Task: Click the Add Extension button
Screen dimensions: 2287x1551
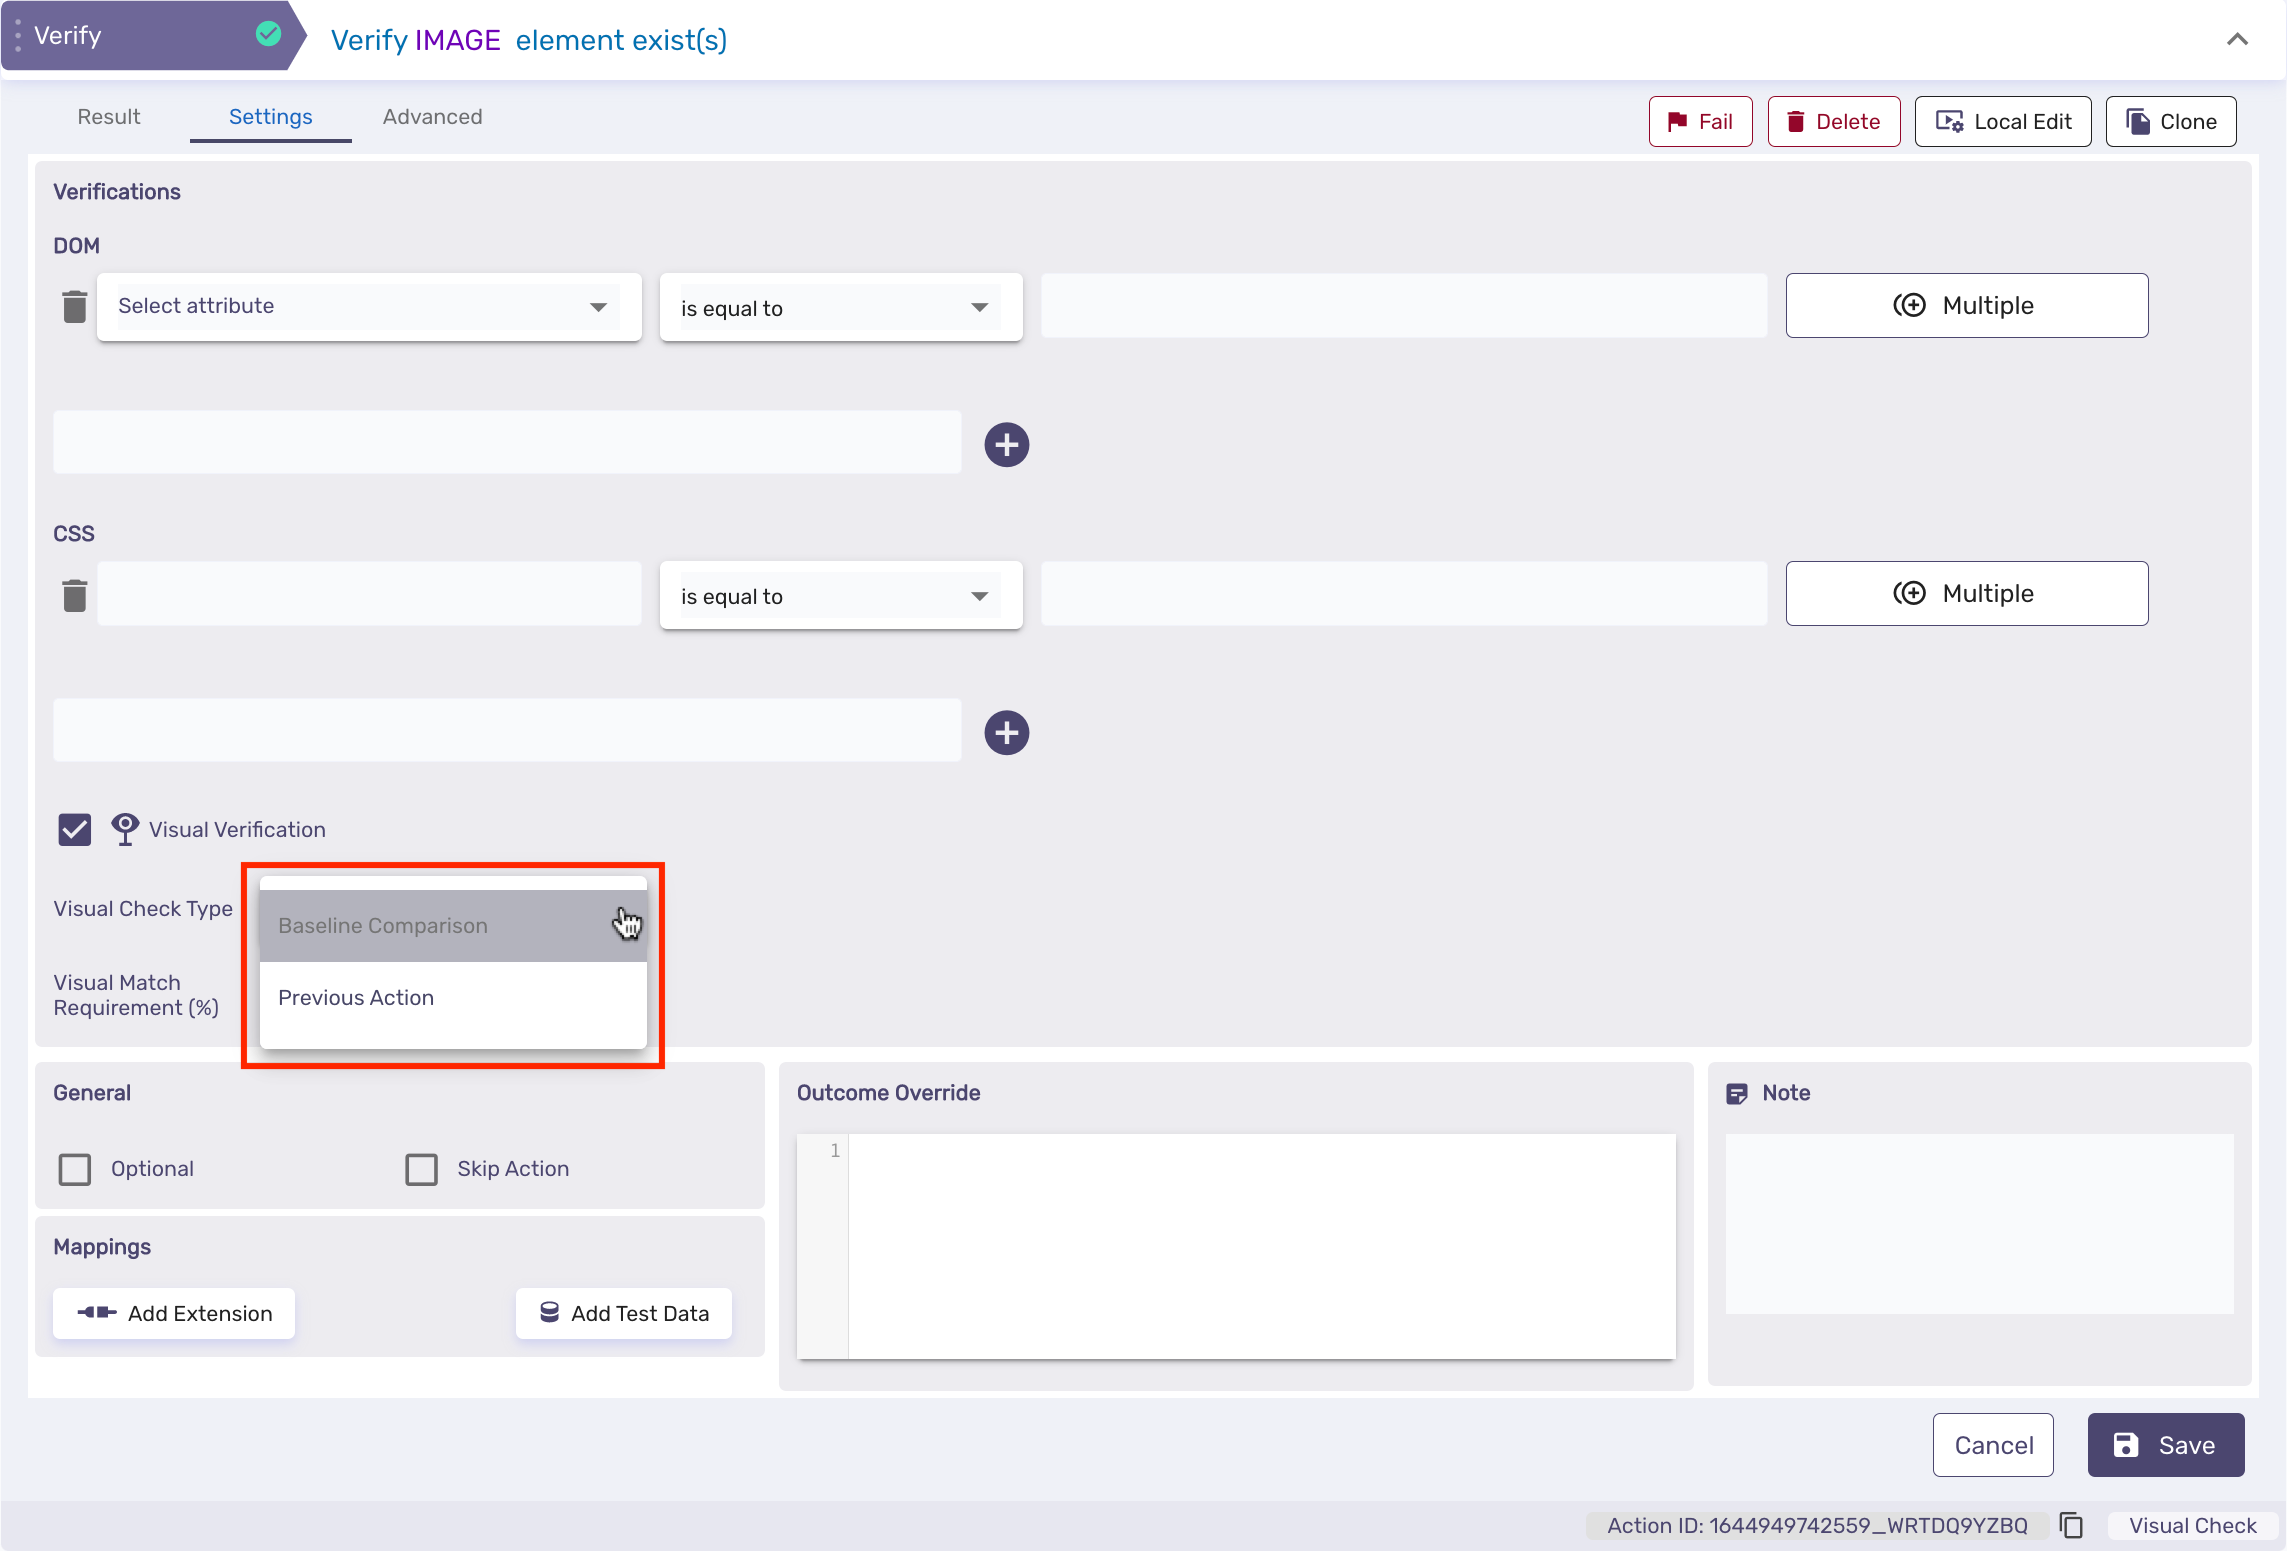Action: click(174, 1313)
